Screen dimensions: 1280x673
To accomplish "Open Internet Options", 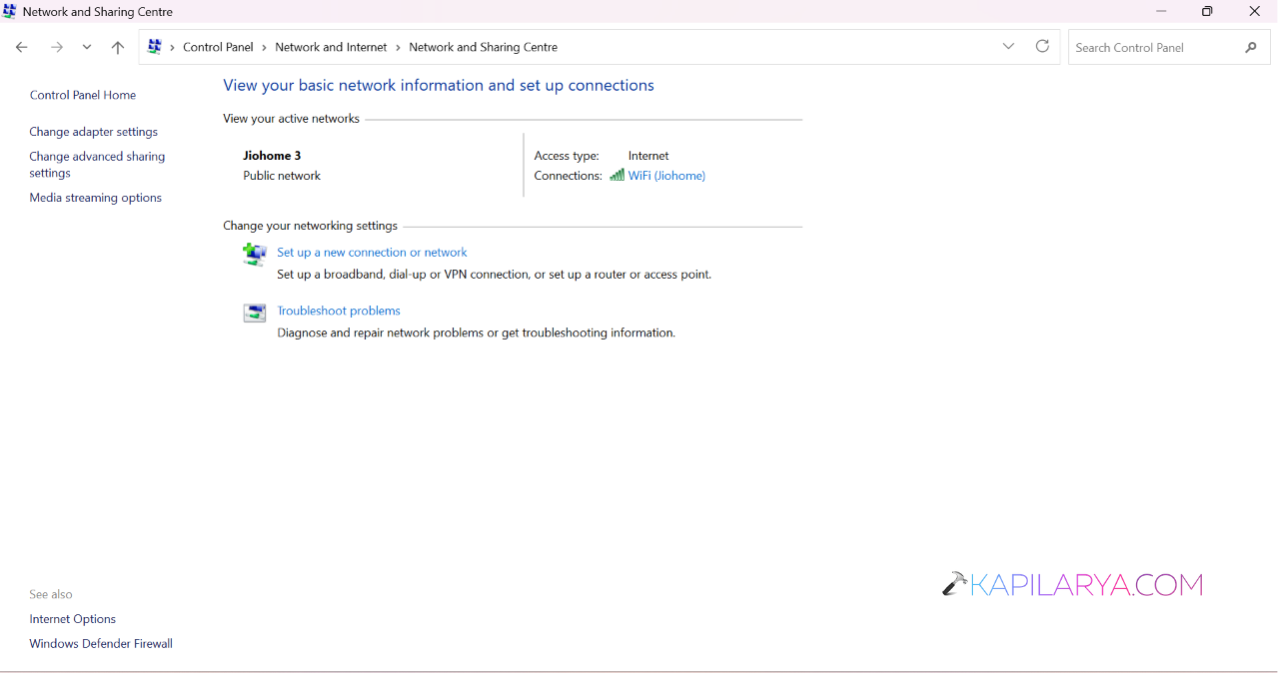I will pyautogui.click(x=73, y=619).
